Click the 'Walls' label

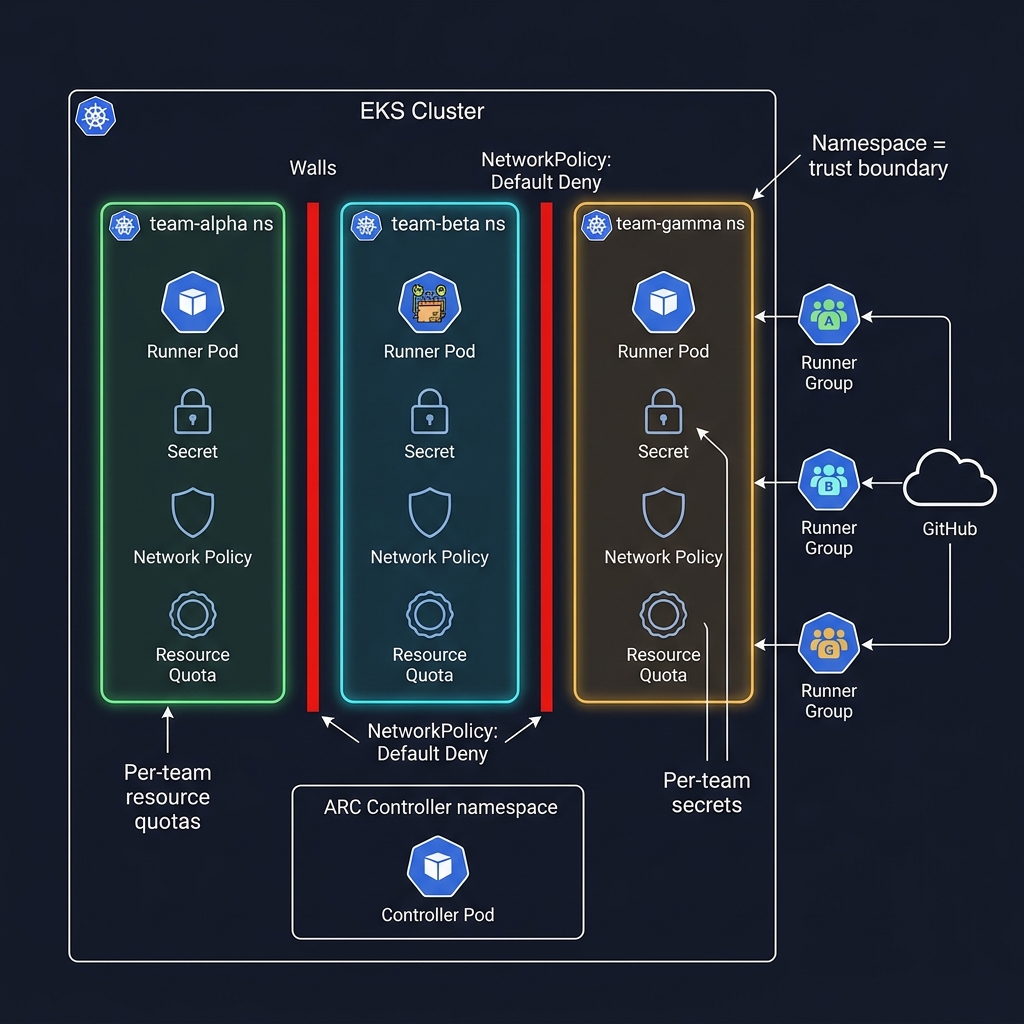pyautogui.click(x=313, y=168)
